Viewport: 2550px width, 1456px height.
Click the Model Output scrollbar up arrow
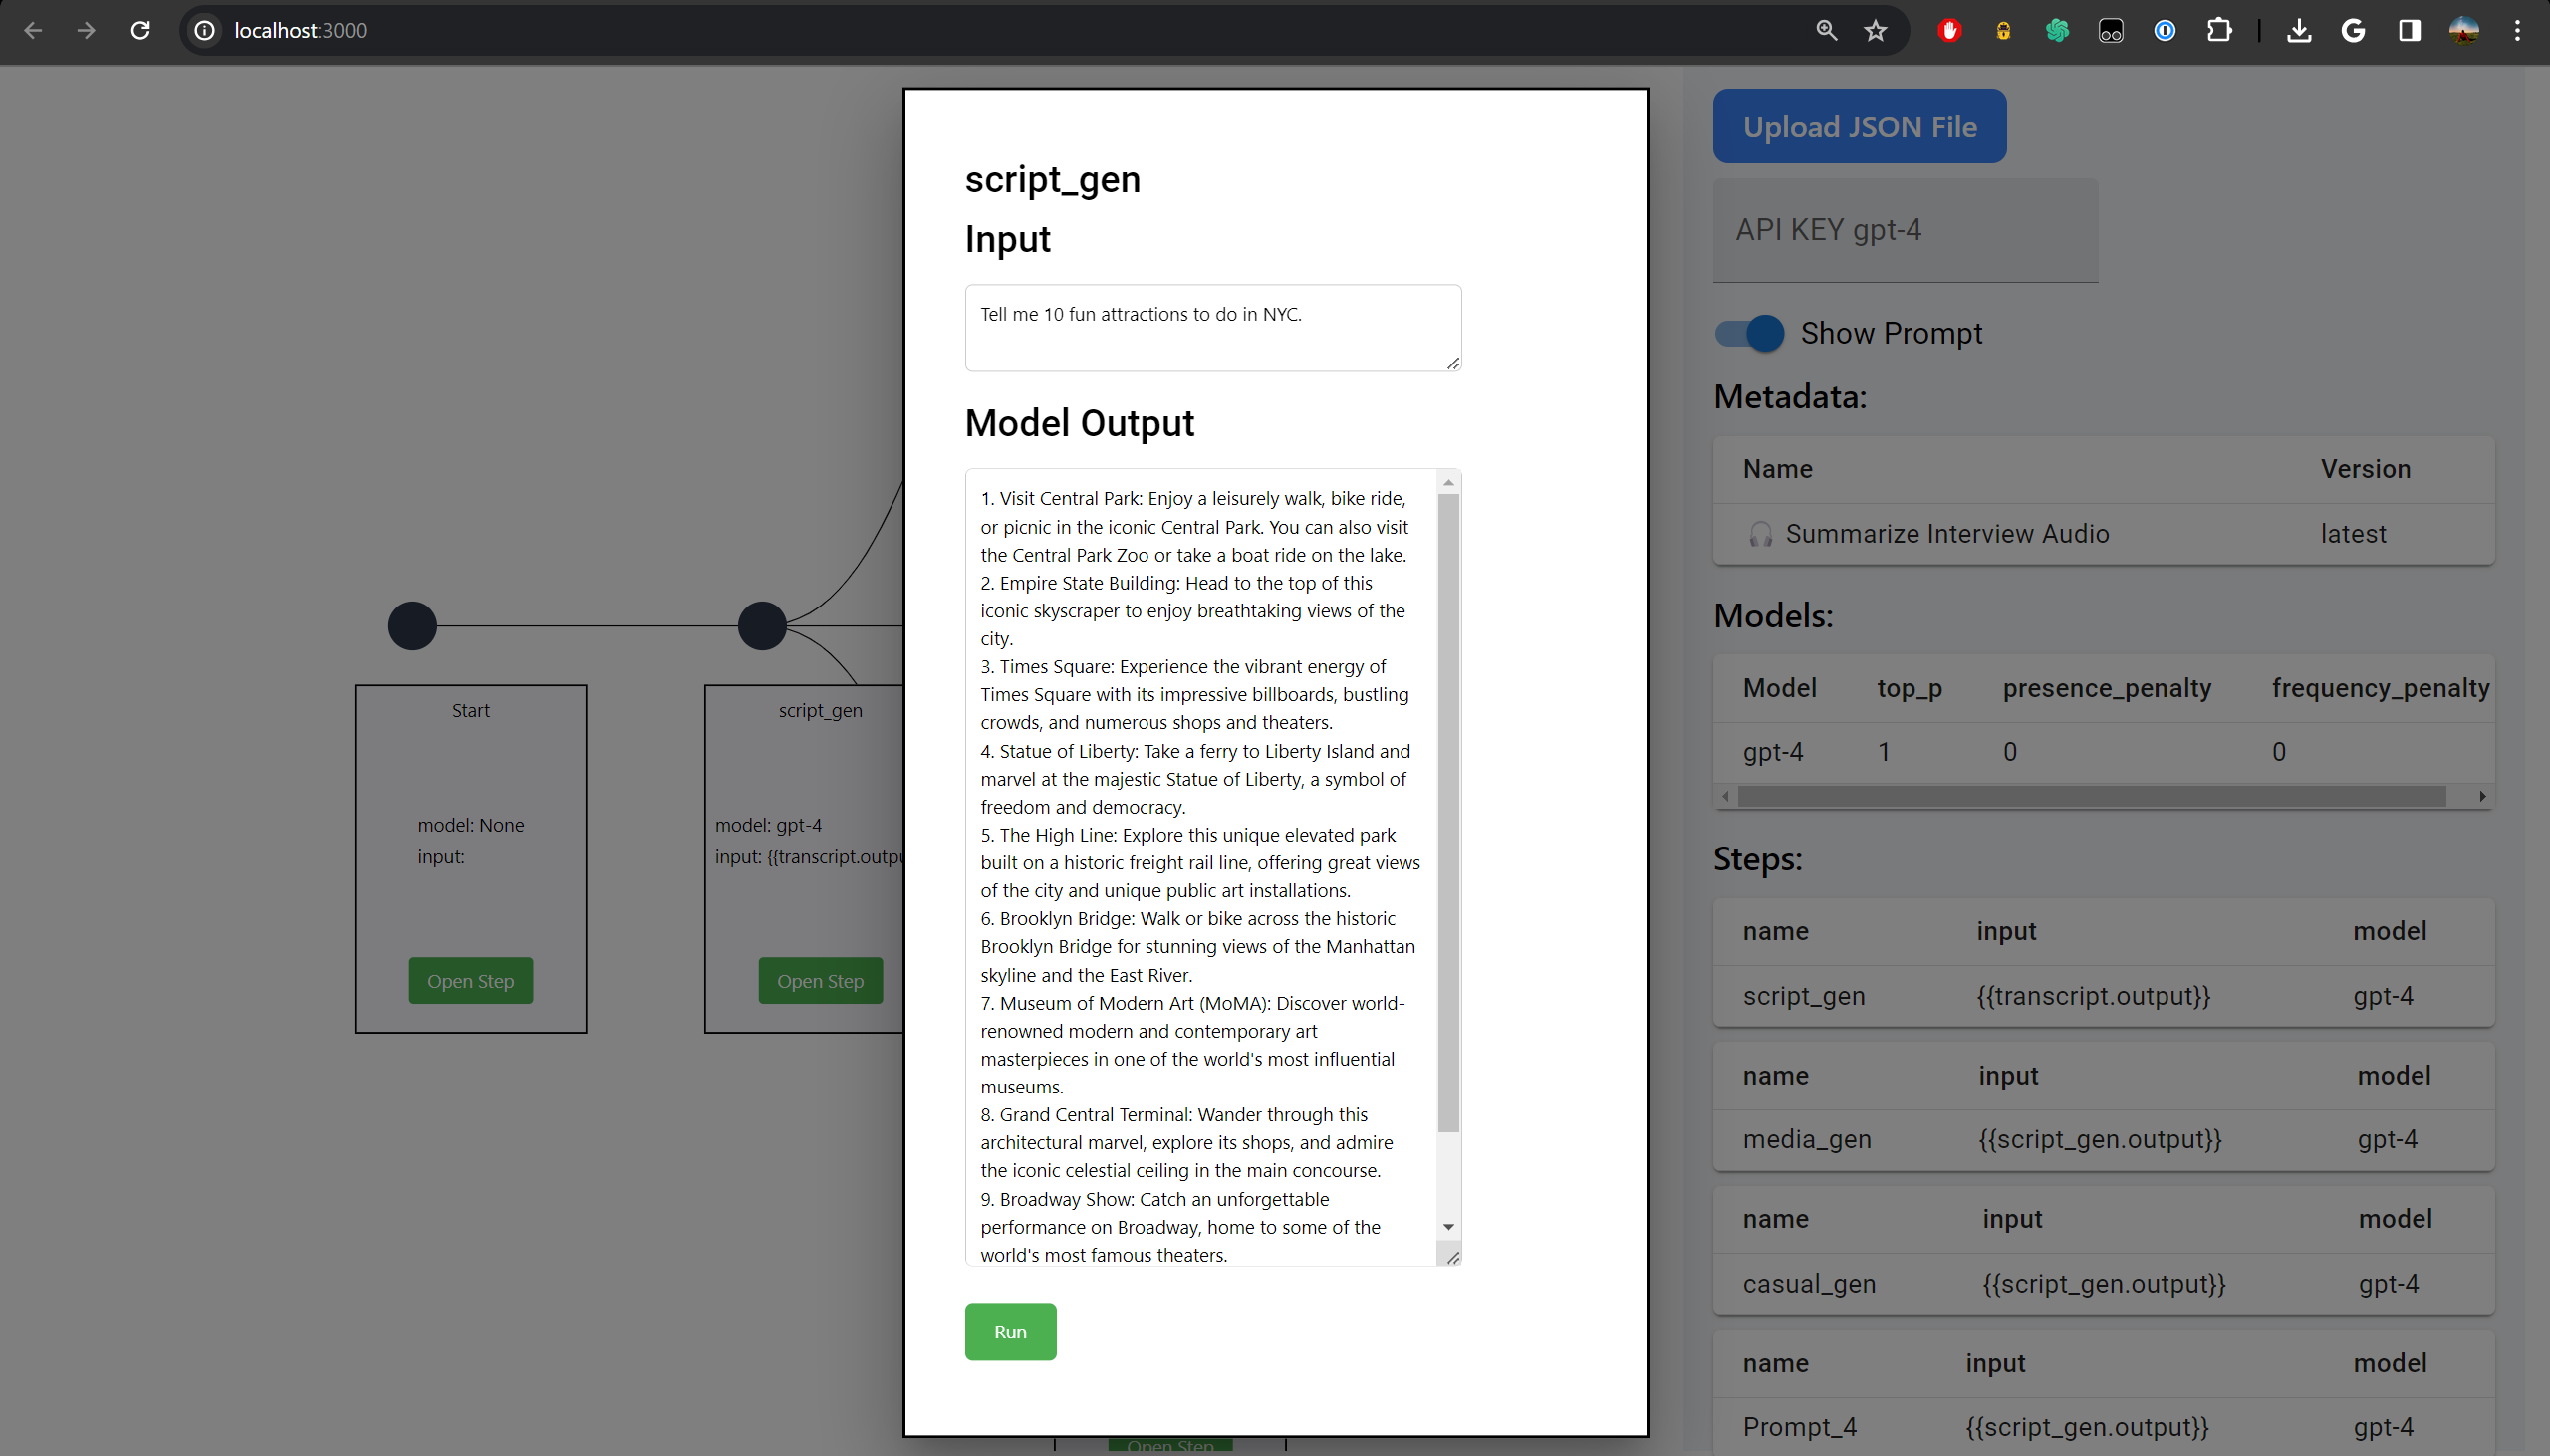(1448, 483)
